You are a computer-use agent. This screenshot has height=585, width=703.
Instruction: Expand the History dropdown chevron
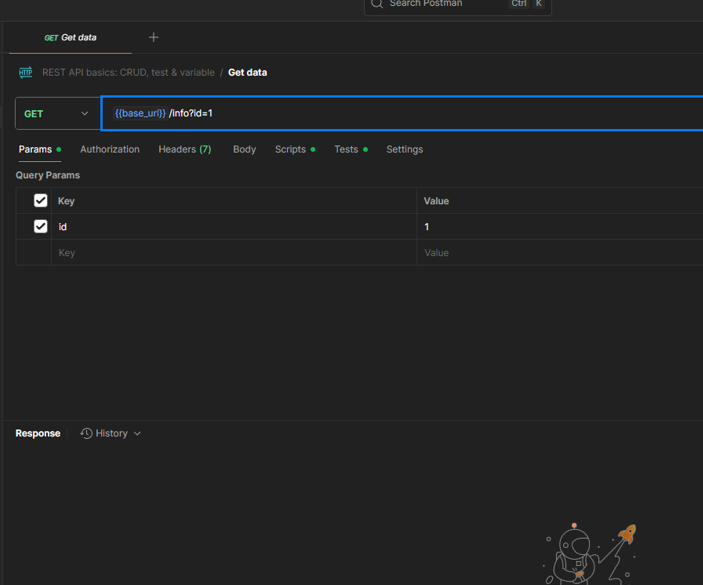137,434
